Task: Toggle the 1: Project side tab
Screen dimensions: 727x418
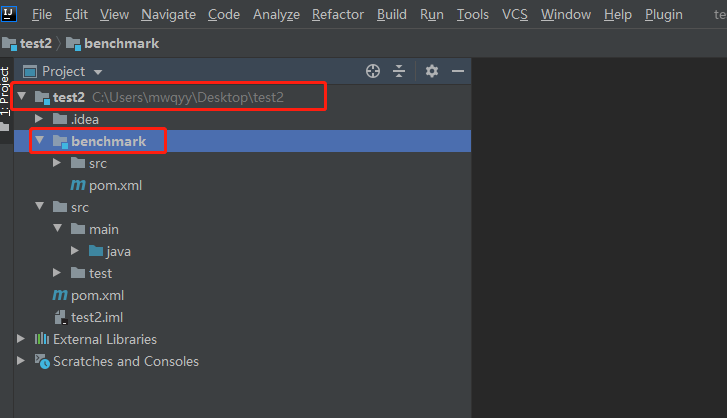Action: tap(5, 91)
